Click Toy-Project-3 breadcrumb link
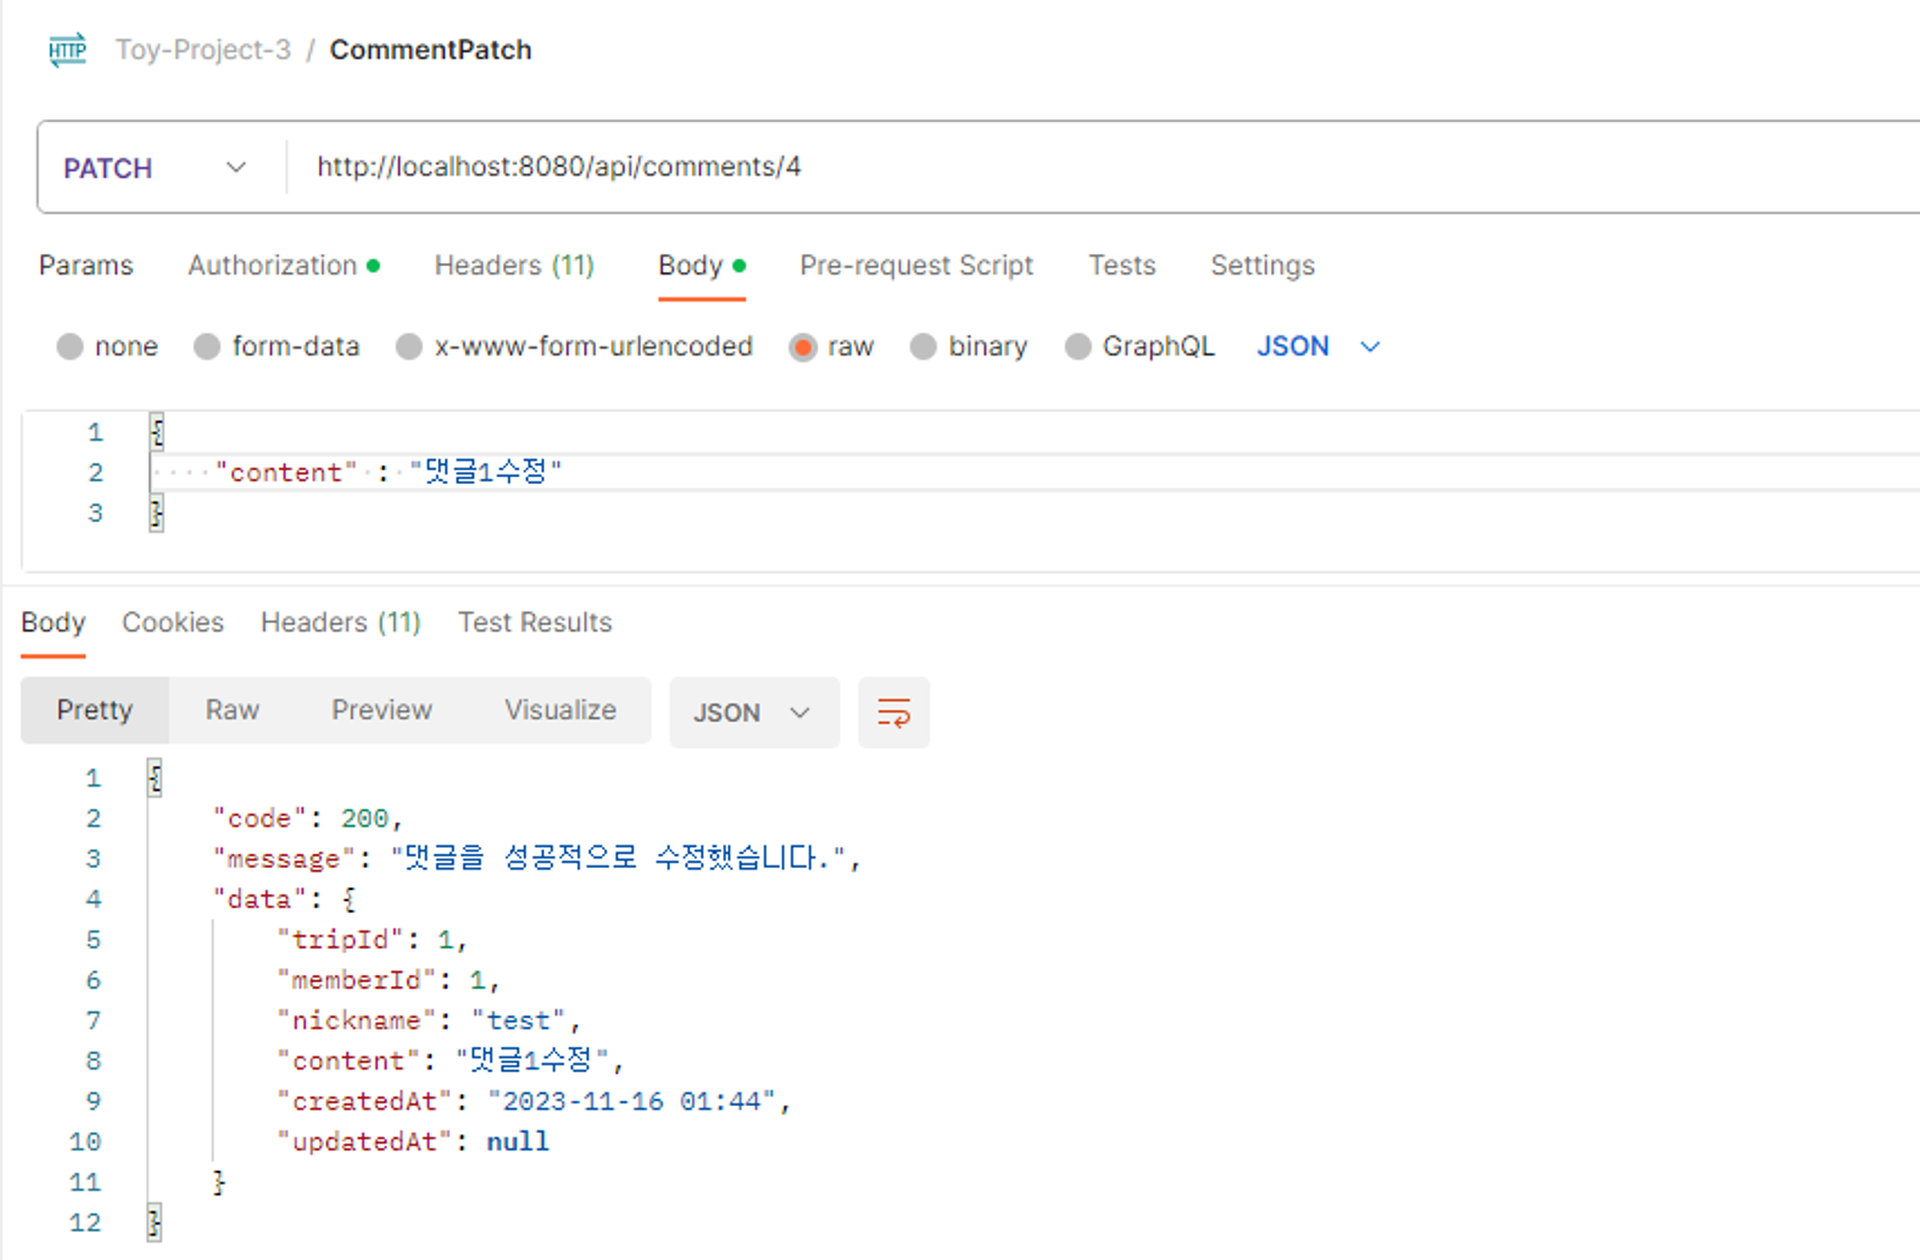This screenshot has width=1920, height=1260. tap(203, 49)
